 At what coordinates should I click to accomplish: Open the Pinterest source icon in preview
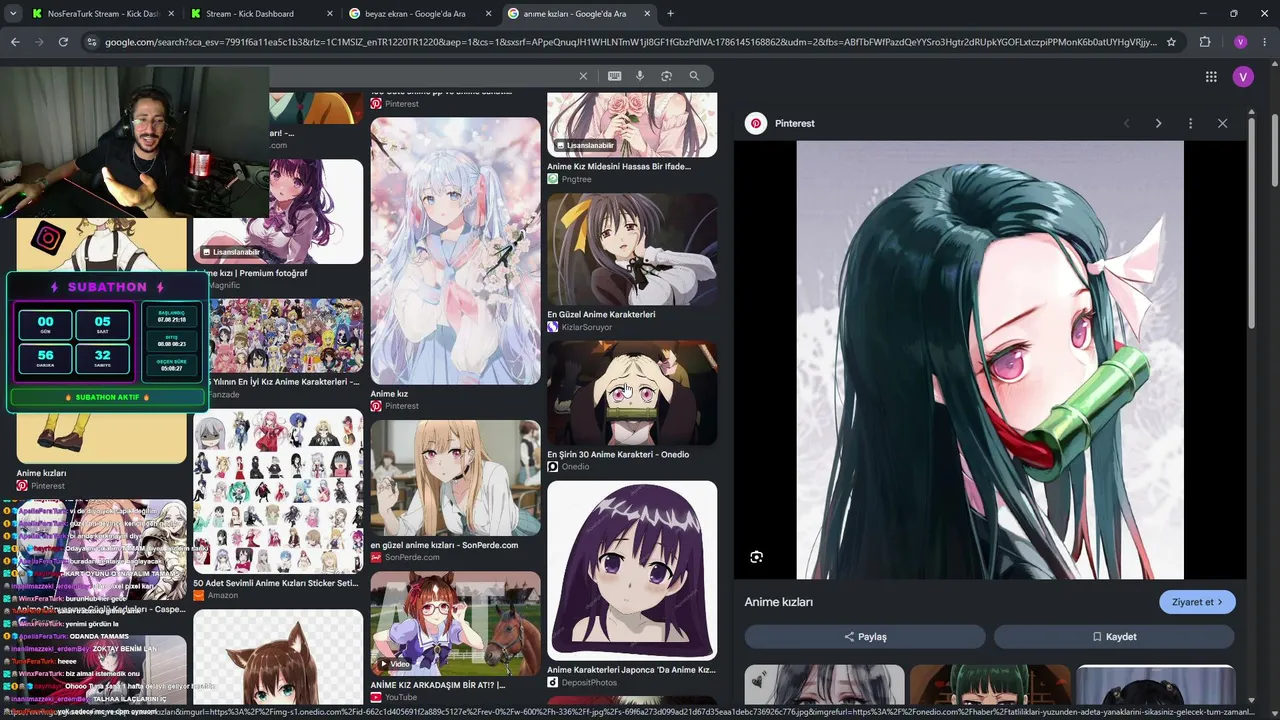click(756, 123)
